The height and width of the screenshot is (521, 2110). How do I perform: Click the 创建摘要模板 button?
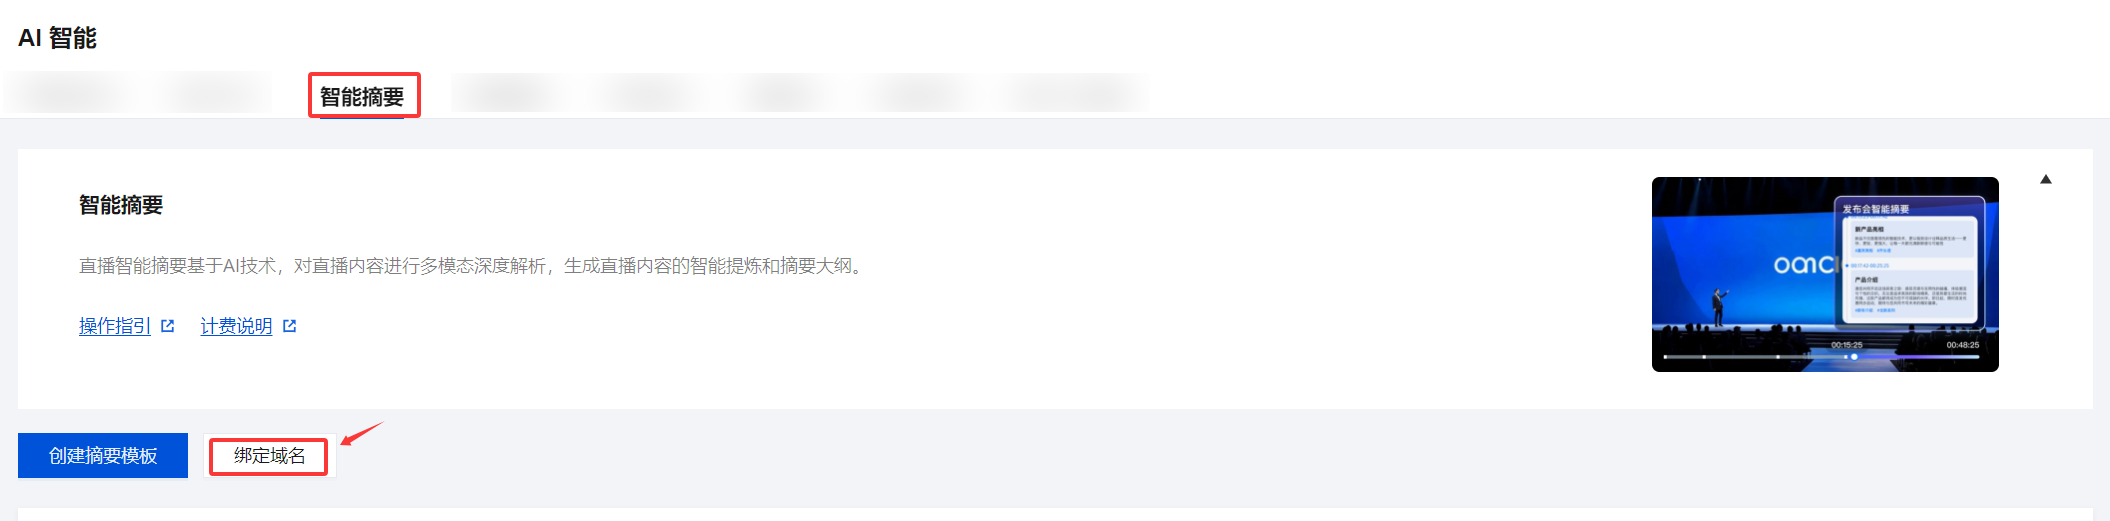click(103, 456)
